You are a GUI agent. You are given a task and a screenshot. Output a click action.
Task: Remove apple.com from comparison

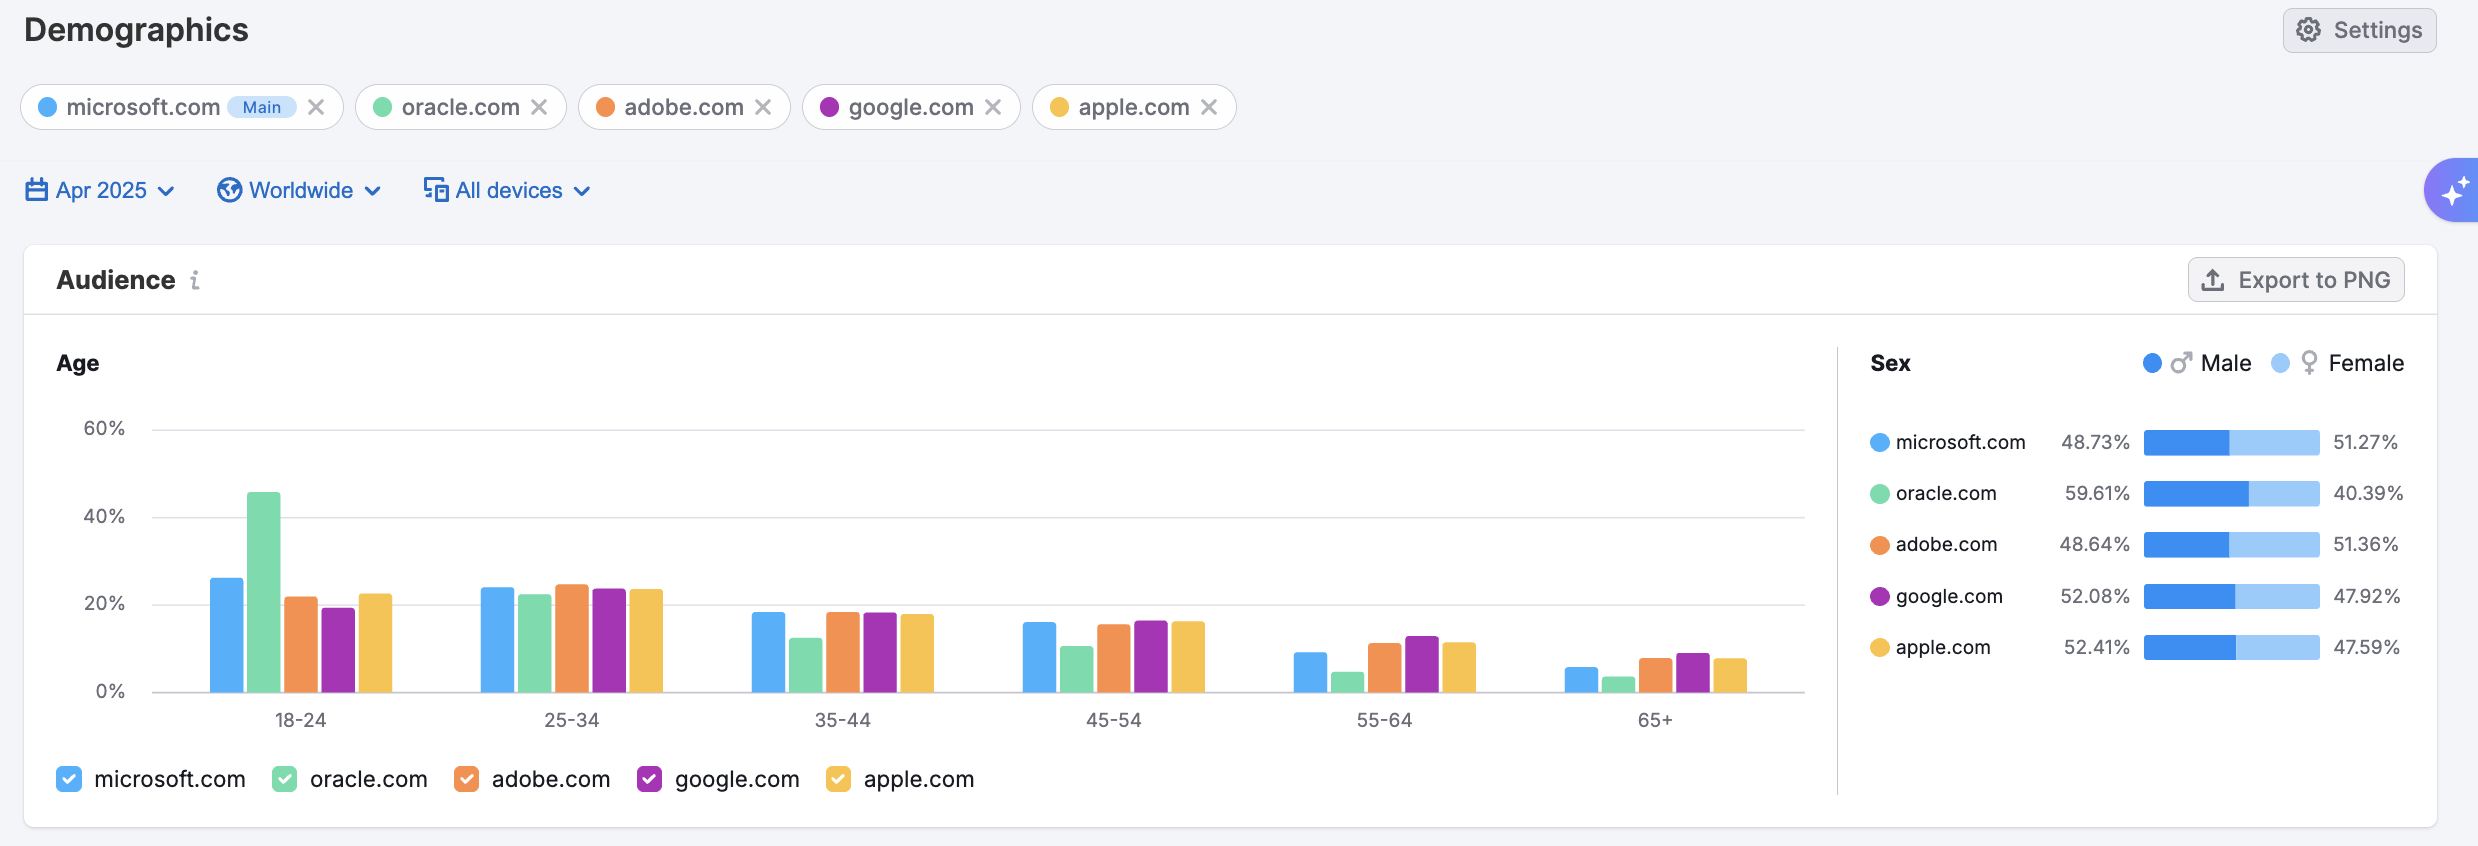tap(1209, 107)
